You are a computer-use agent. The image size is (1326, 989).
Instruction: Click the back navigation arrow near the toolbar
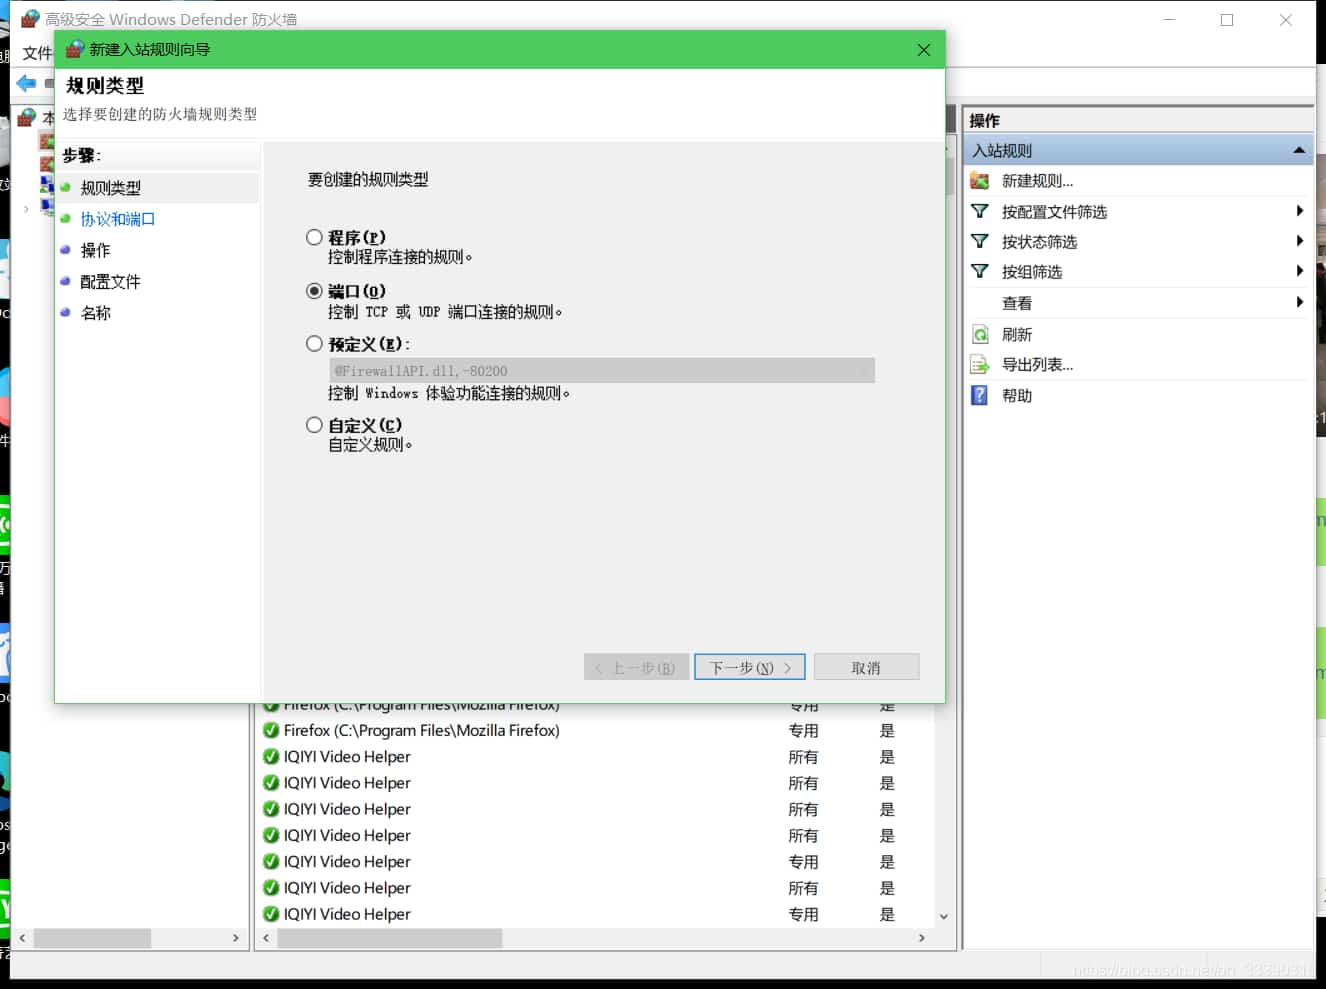click(x=25, y=83)
